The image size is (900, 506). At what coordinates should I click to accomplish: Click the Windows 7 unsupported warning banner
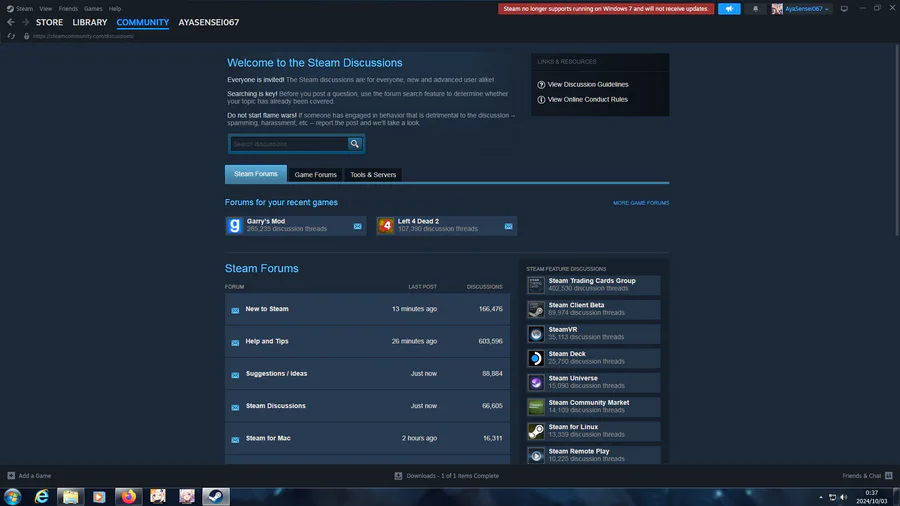click(x=606, y=9)
